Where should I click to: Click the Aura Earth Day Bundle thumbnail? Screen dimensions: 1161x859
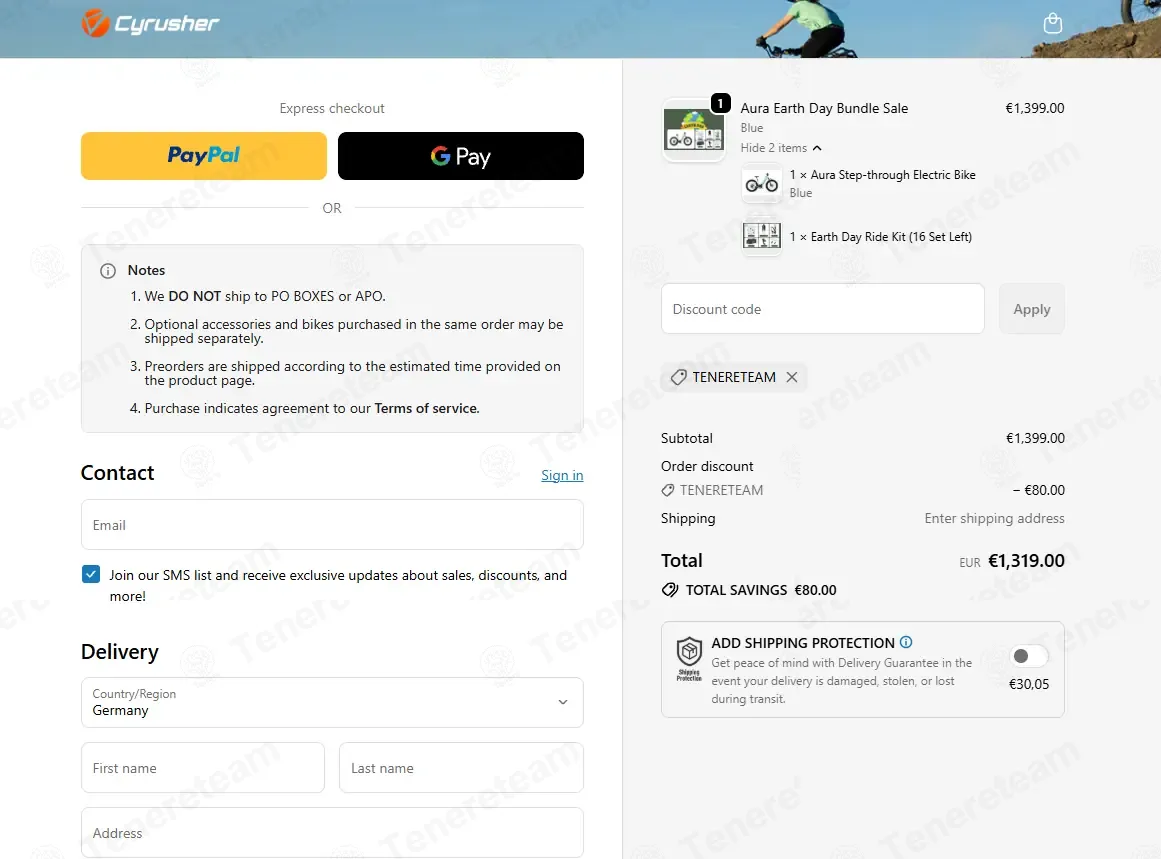point(694,130)
